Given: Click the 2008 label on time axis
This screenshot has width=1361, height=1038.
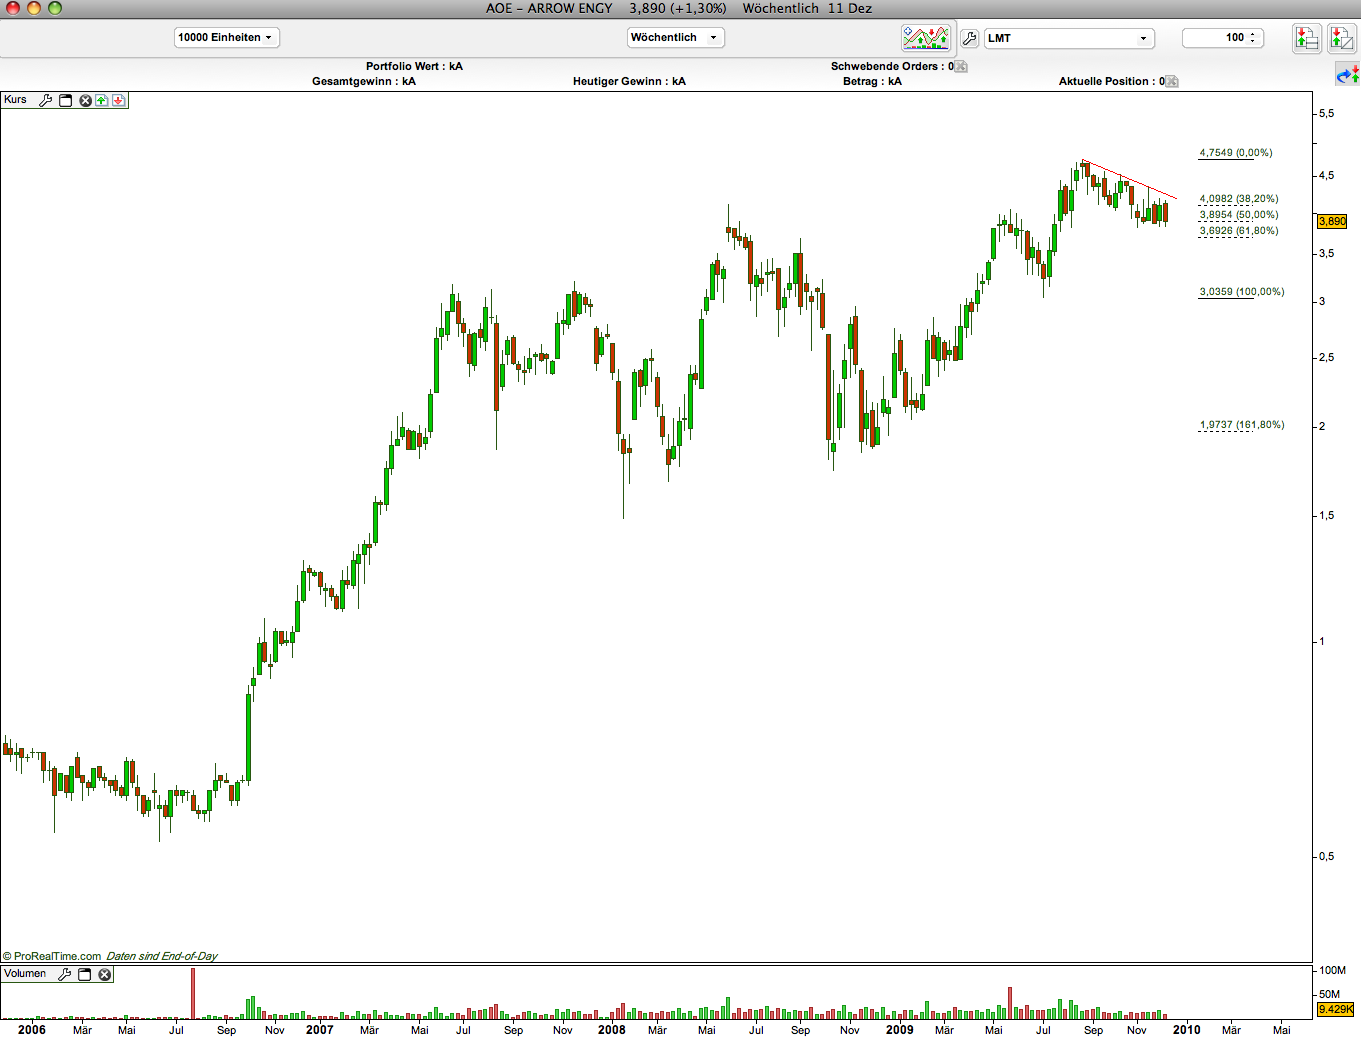Looking at the screenshot, I should click(612, 1030).
